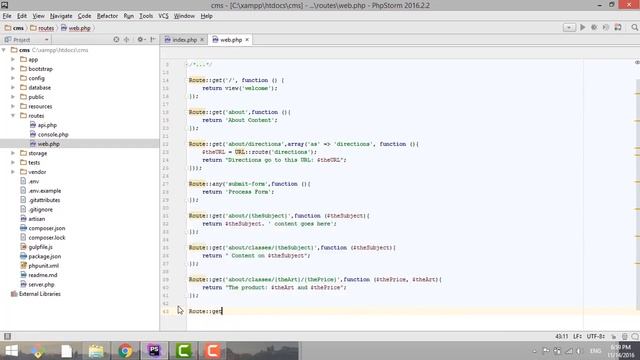
Task: Toggle tool window buttons icon in status bar
Action: pos(7,336)
